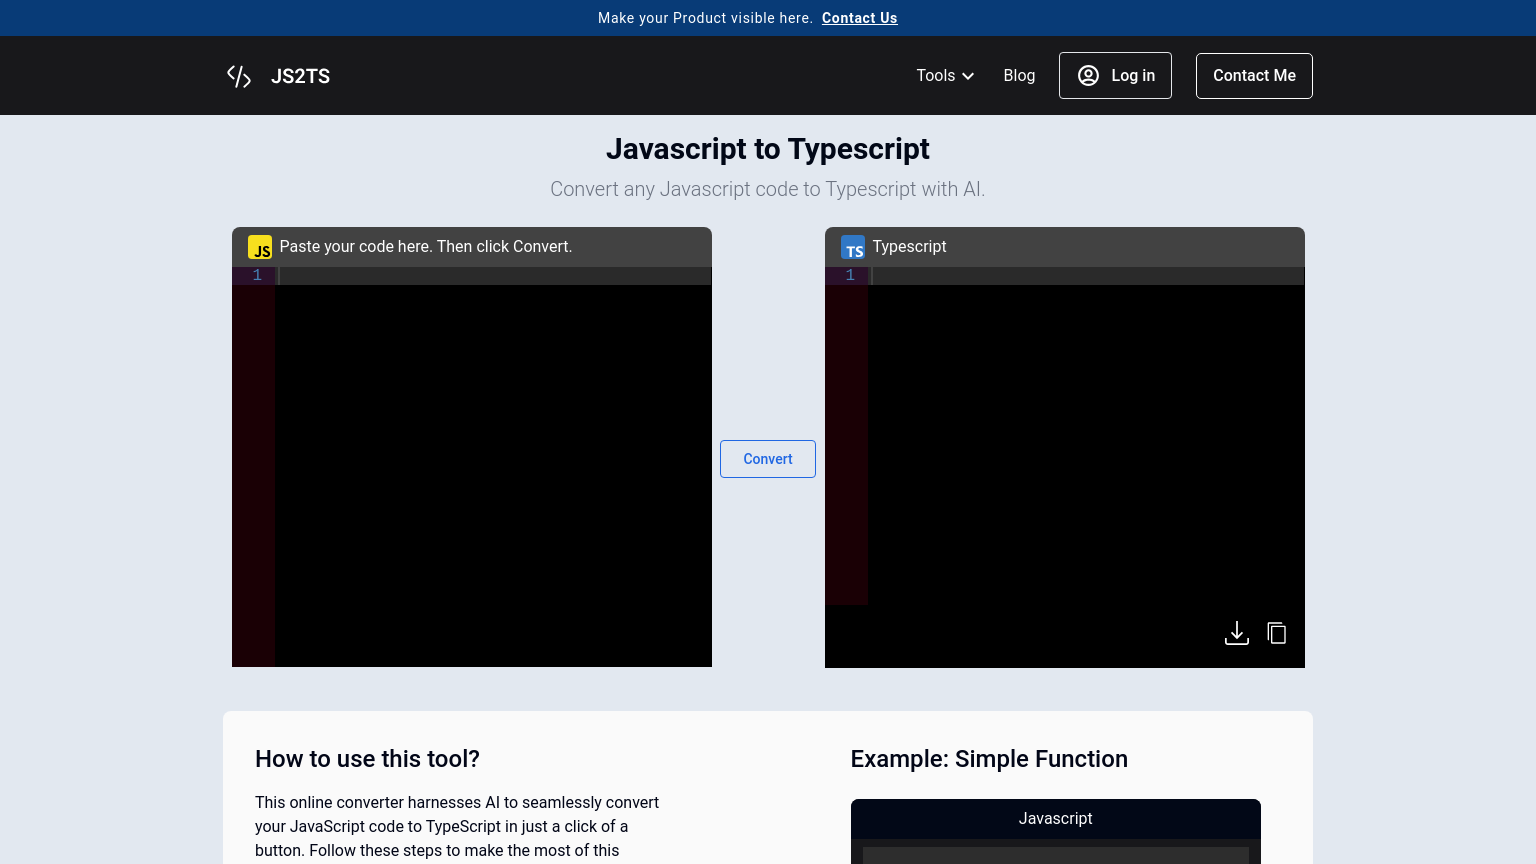Viewport: 1536px width, 864px height.
Task: Copy Typescript output to clipboard
Action: (1277, 633)
